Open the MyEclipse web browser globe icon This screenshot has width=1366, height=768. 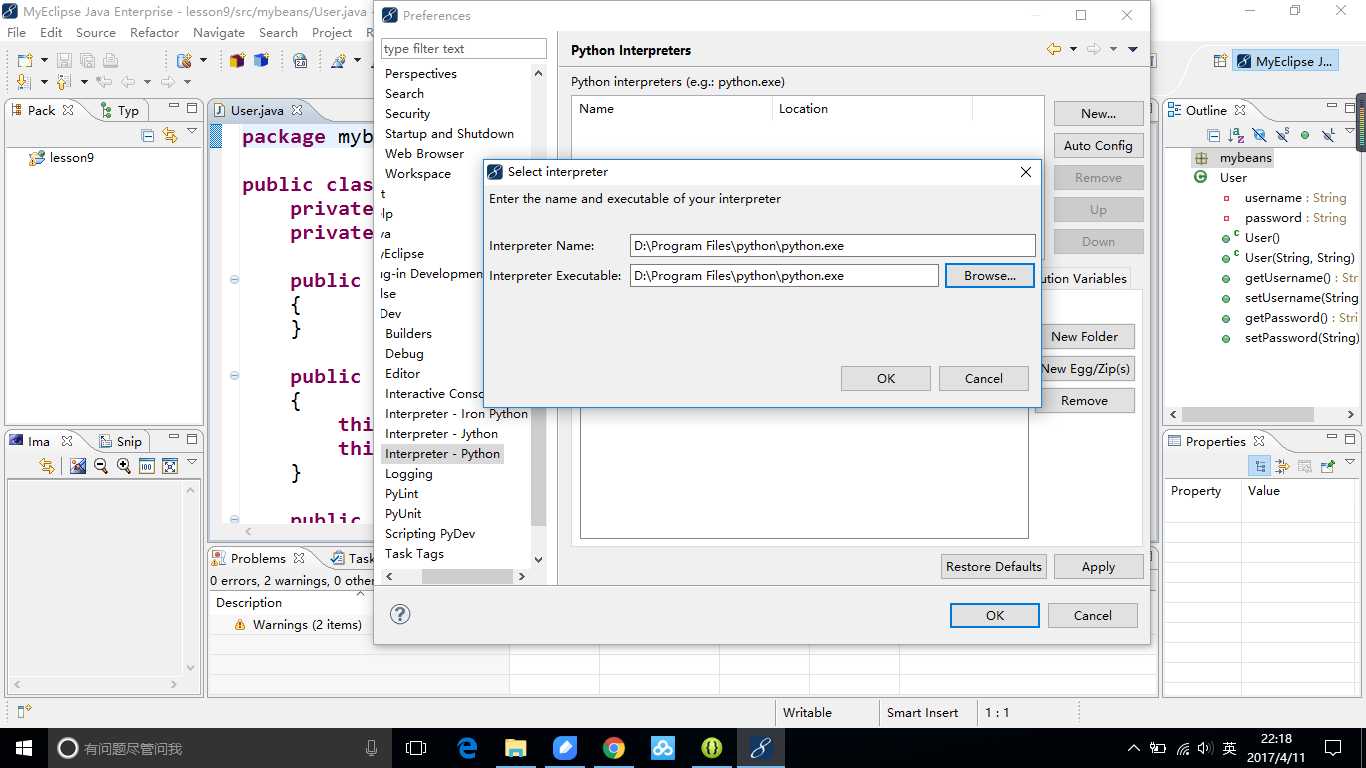tap(300, 61)
